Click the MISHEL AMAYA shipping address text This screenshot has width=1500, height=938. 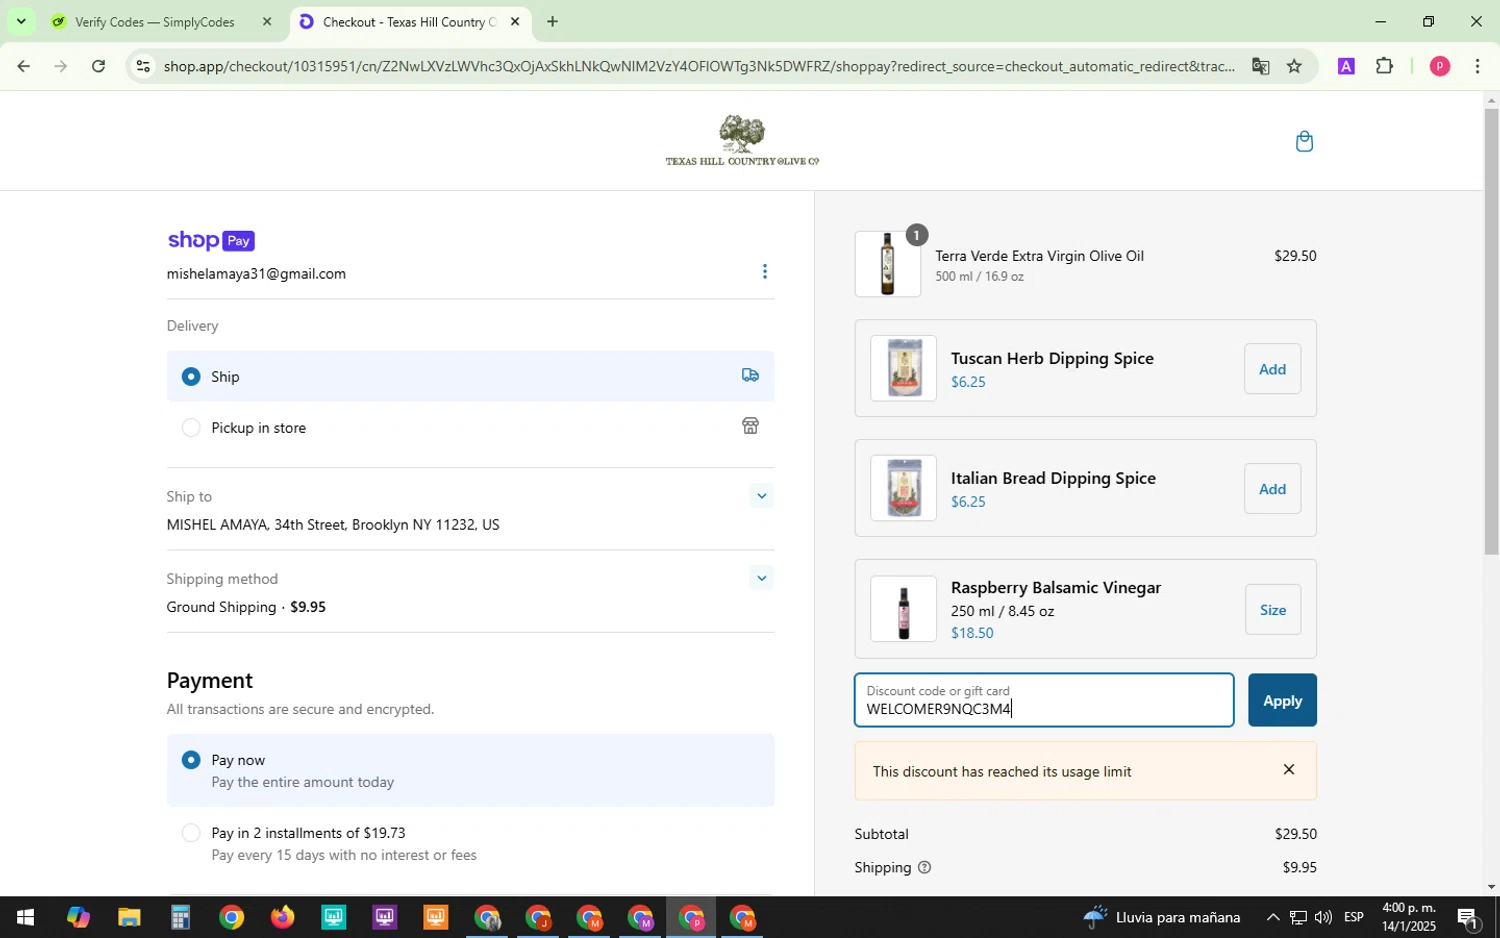[x=333, y=525]
